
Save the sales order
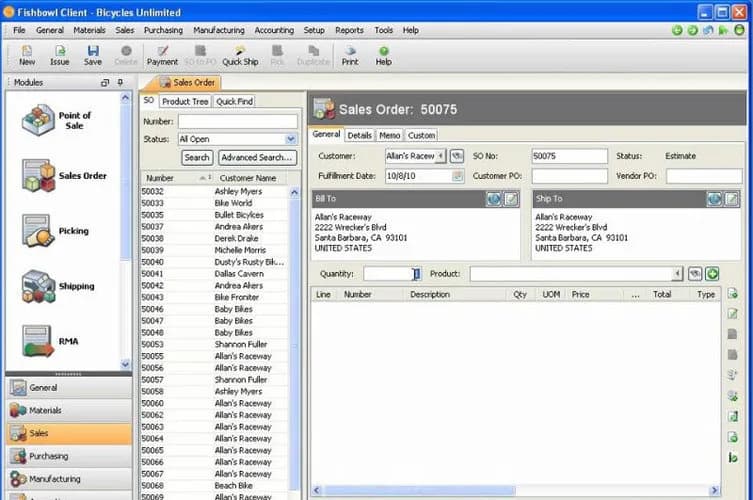coord(93,55)
